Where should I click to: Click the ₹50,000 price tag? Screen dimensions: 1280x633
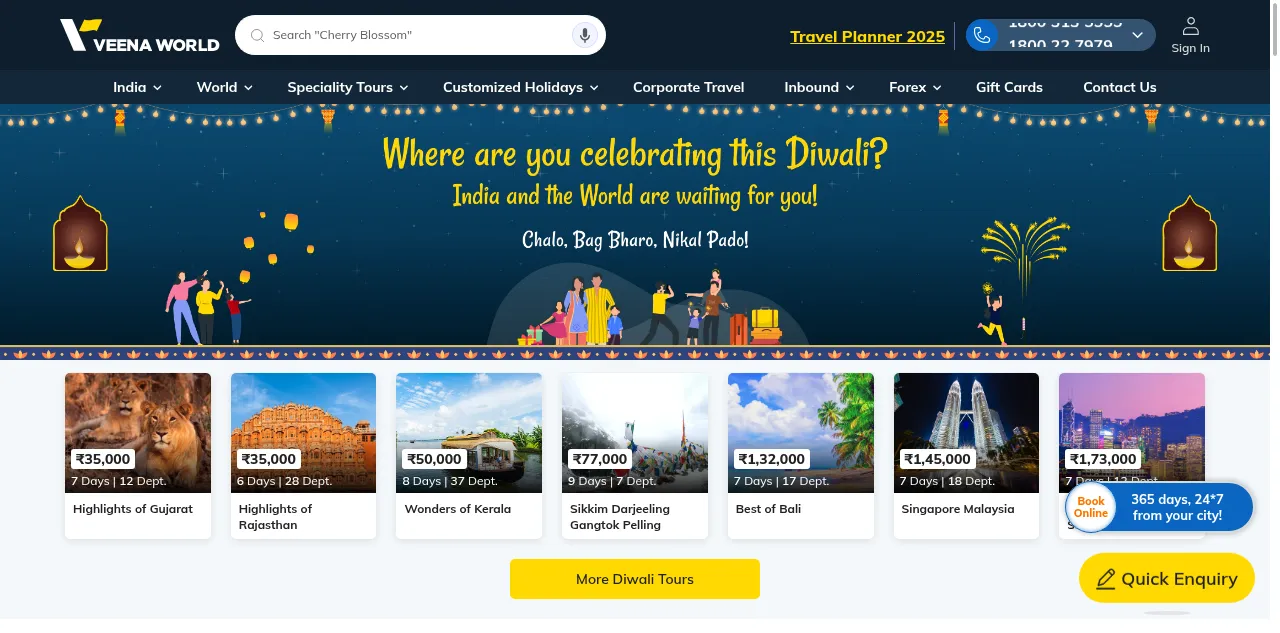[434, 459]
